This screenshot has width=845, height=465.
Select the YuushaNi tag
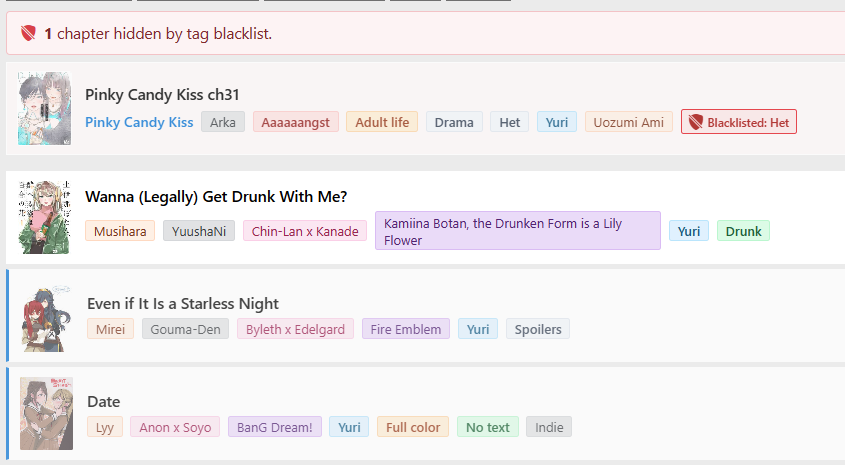tap(199, 231)
